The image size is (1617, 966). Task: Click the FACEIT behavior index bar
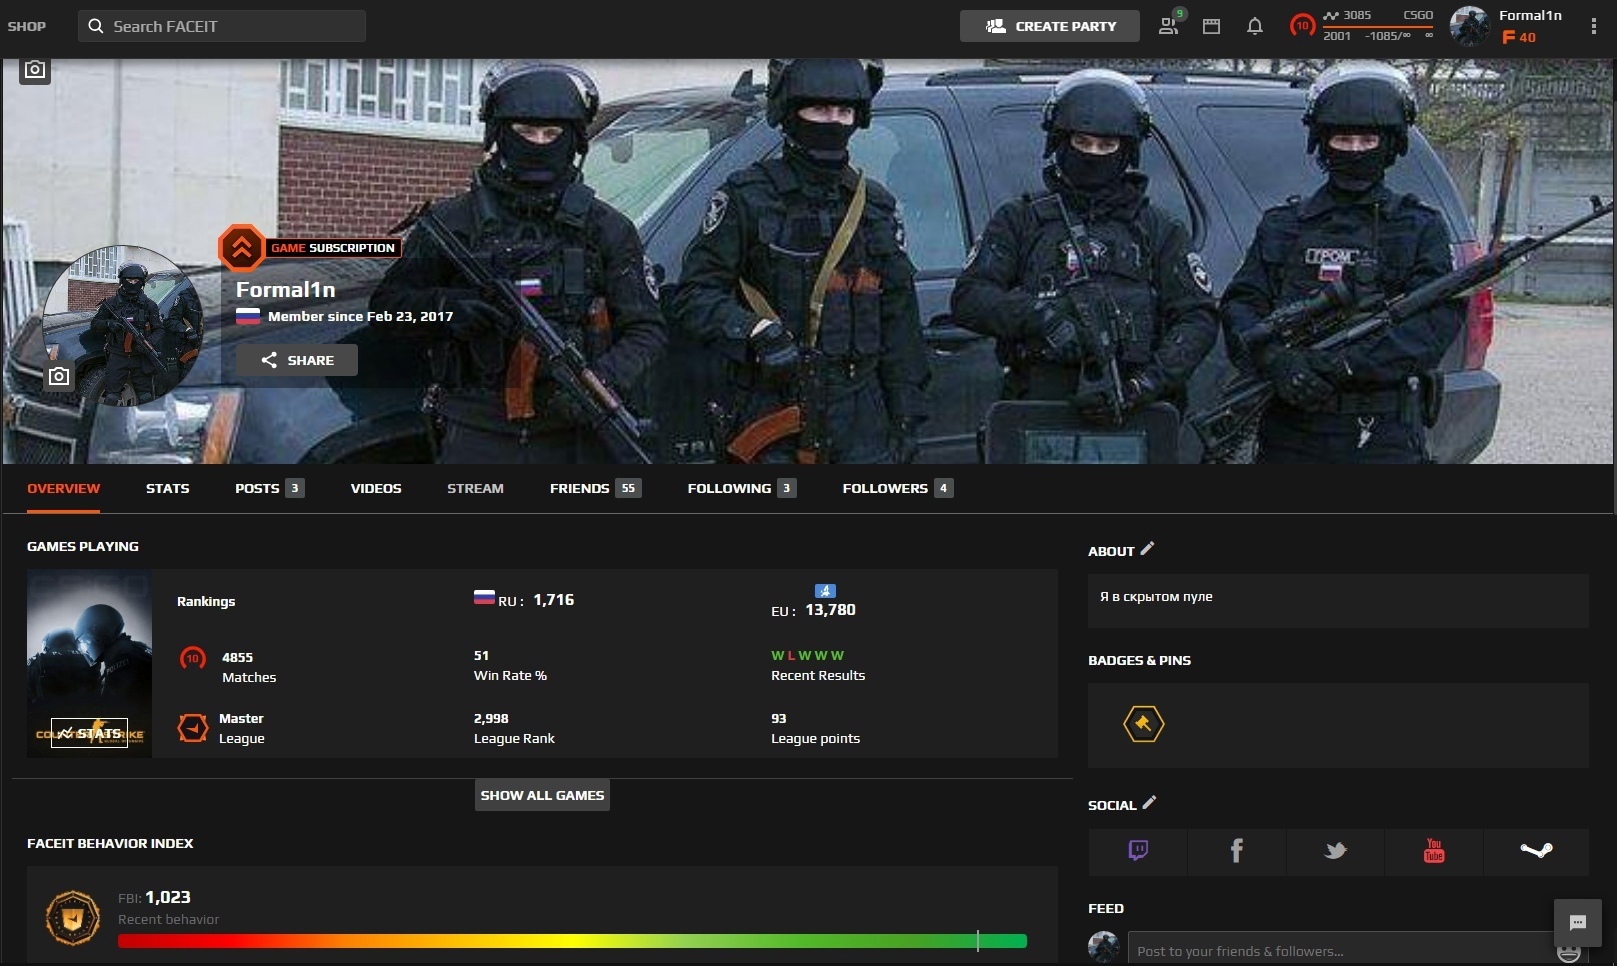tap(572, 941)
